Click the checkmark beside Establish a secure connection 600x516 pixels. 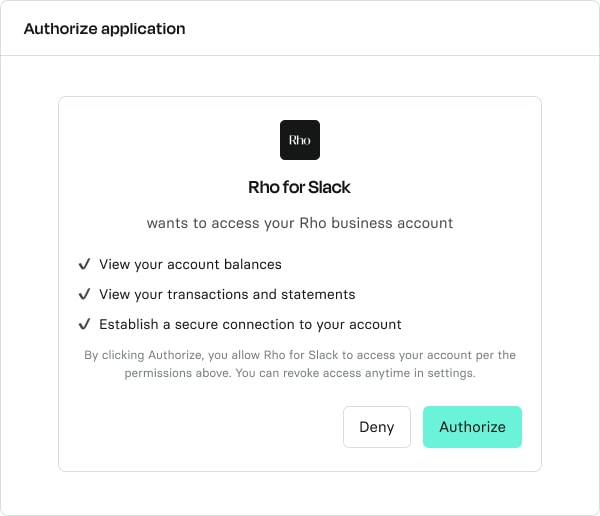click(x=84, y=324)
